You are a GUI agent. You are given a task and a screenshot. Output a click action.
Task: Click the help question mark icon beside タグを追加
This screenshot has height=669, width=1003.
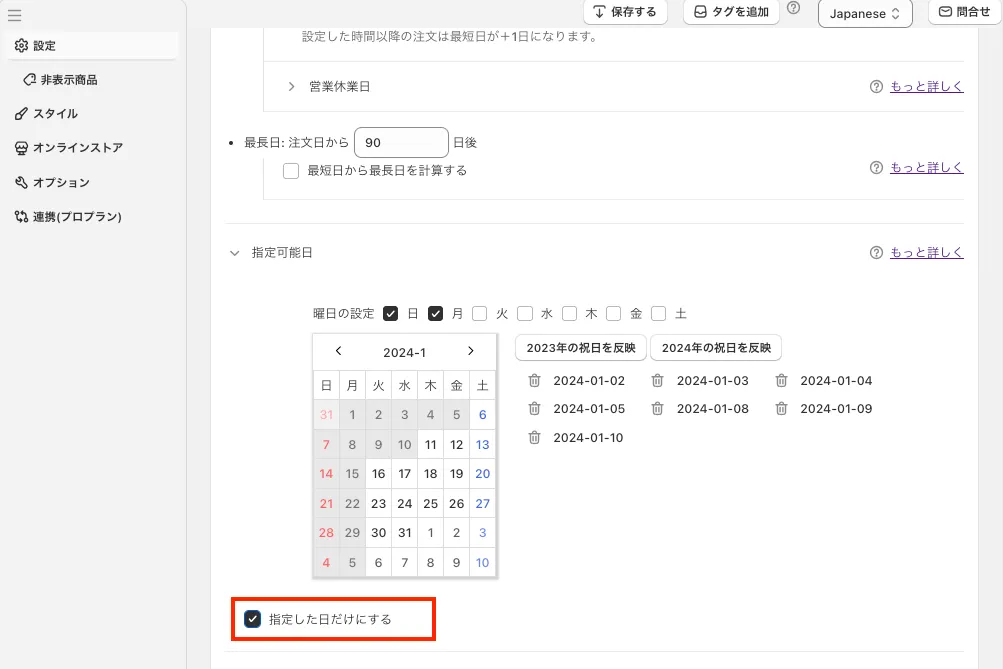point(794,9)
